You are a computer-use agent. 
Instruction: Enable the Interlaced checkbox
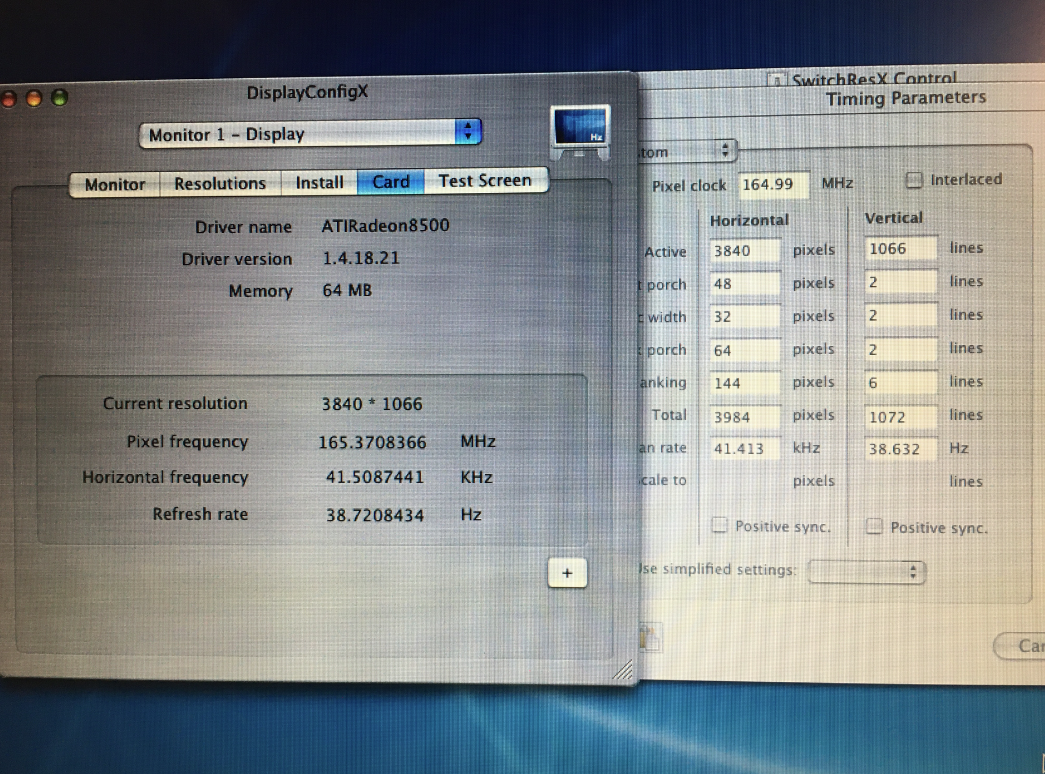[x=914, y=180]
